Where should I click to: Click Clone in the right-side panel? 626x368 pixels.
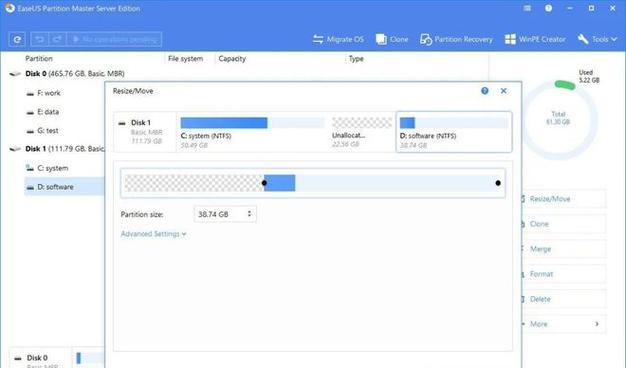pos(564,224)
